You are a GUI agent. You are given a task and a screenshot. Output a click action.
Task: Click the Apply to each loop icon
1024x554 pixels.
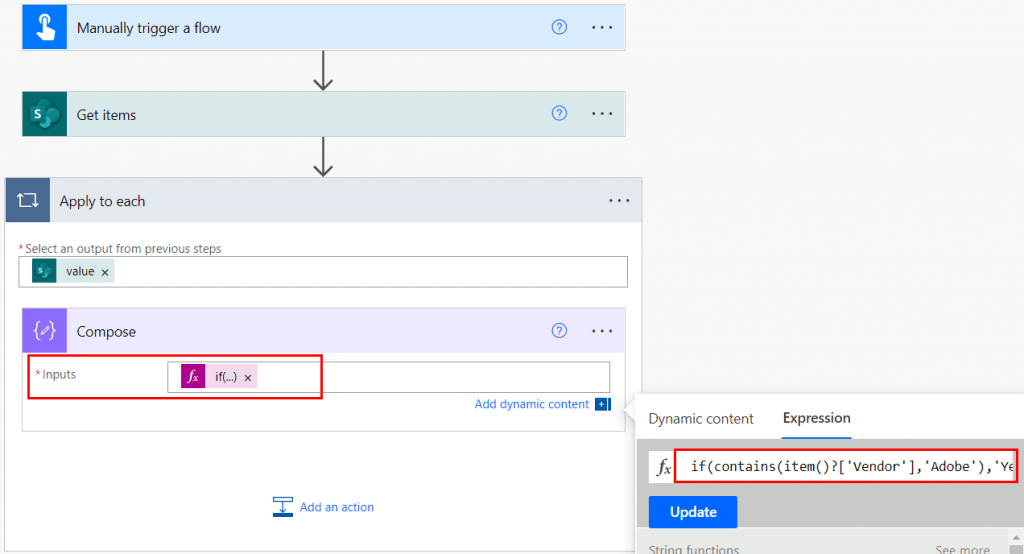[28, 200]
